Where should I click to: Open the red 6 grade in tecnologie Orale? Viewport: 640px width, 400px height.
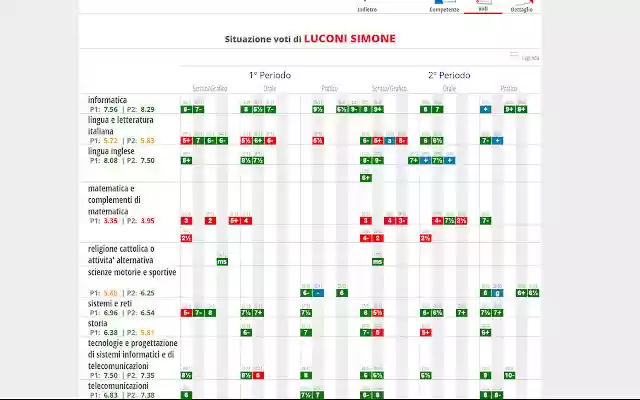(x=258, y=376)
